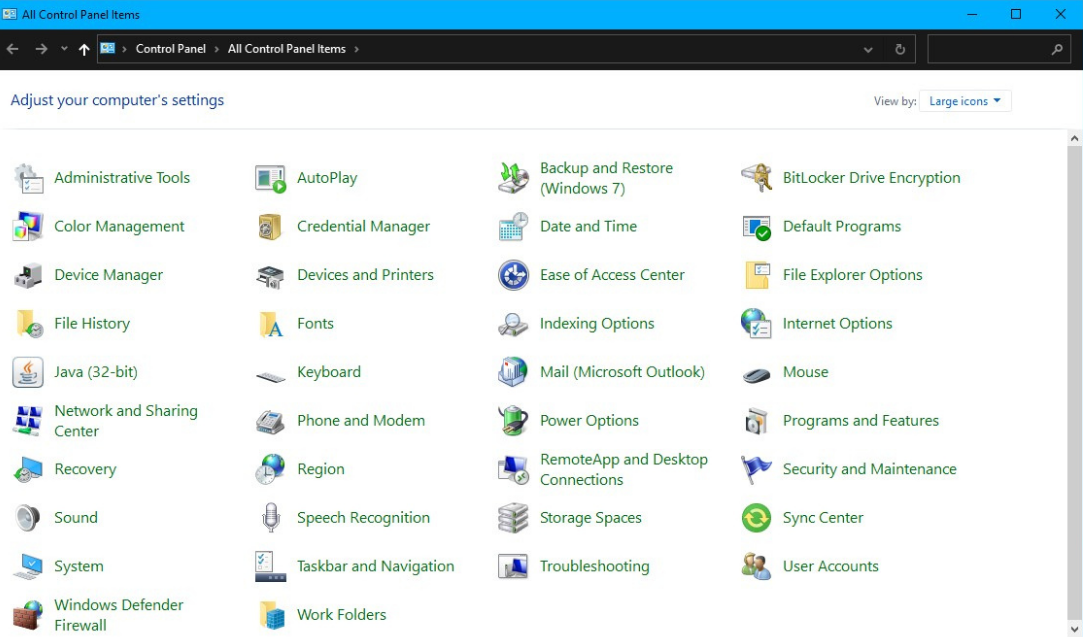Click the Device Manager icon
This screenshot has height=637, width=1083.
coord(28,275)
